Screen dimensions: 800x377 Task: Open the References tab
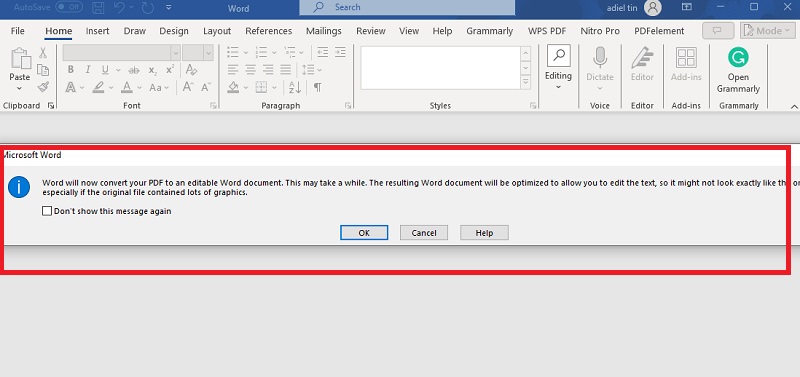click(x=269, y=31)
